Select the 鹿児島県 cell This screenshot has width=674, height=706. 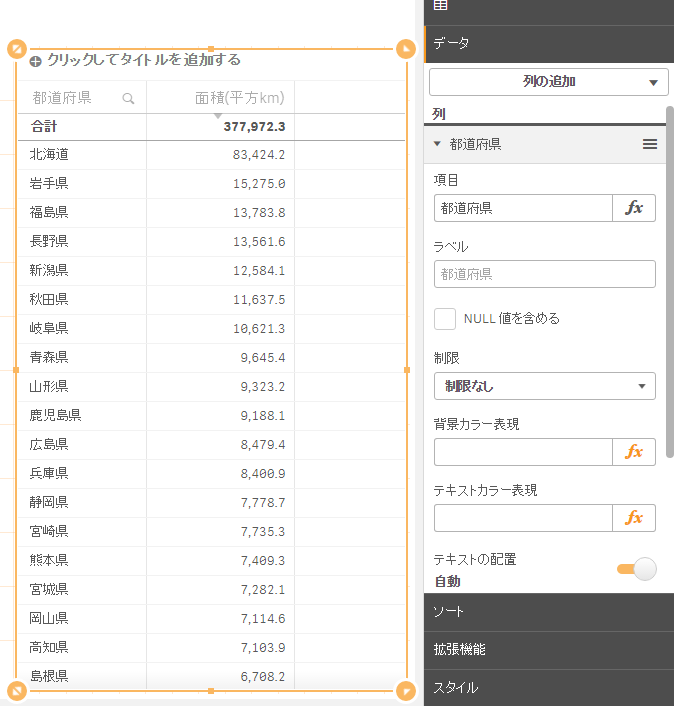[82, 416]
